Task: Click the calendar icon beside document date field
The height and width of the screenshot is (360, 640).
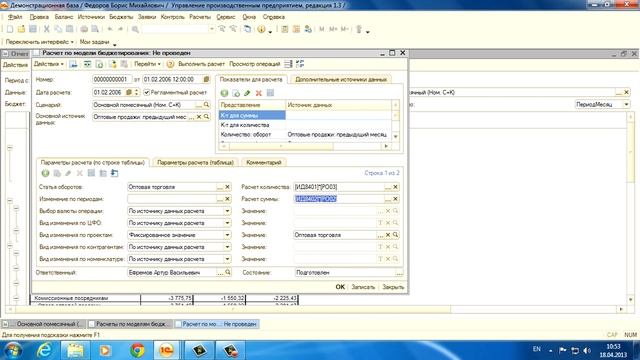Action: click(x=206, y=79)
